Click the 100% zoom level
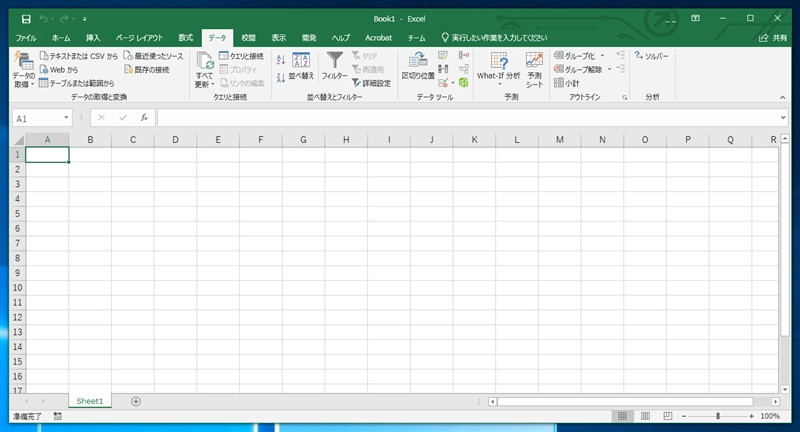The image size is (800, 432). [770, 416]
